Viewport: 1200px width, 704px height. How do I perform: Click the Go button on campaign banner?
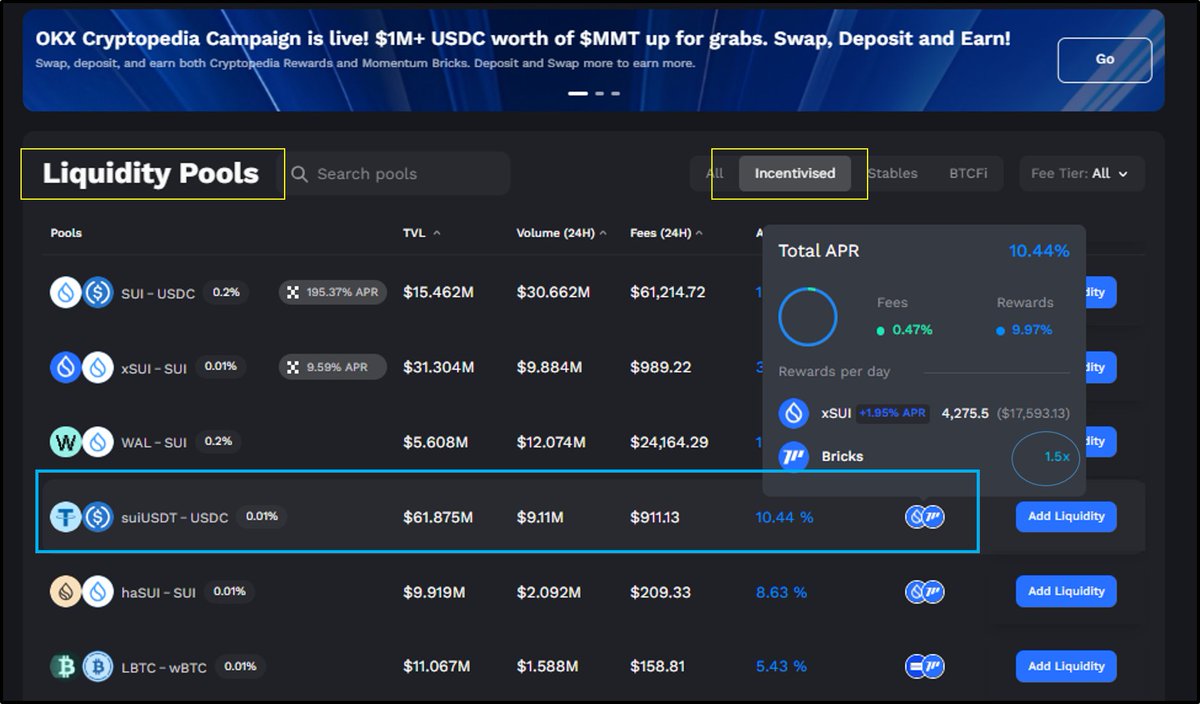coord(1104,60)
